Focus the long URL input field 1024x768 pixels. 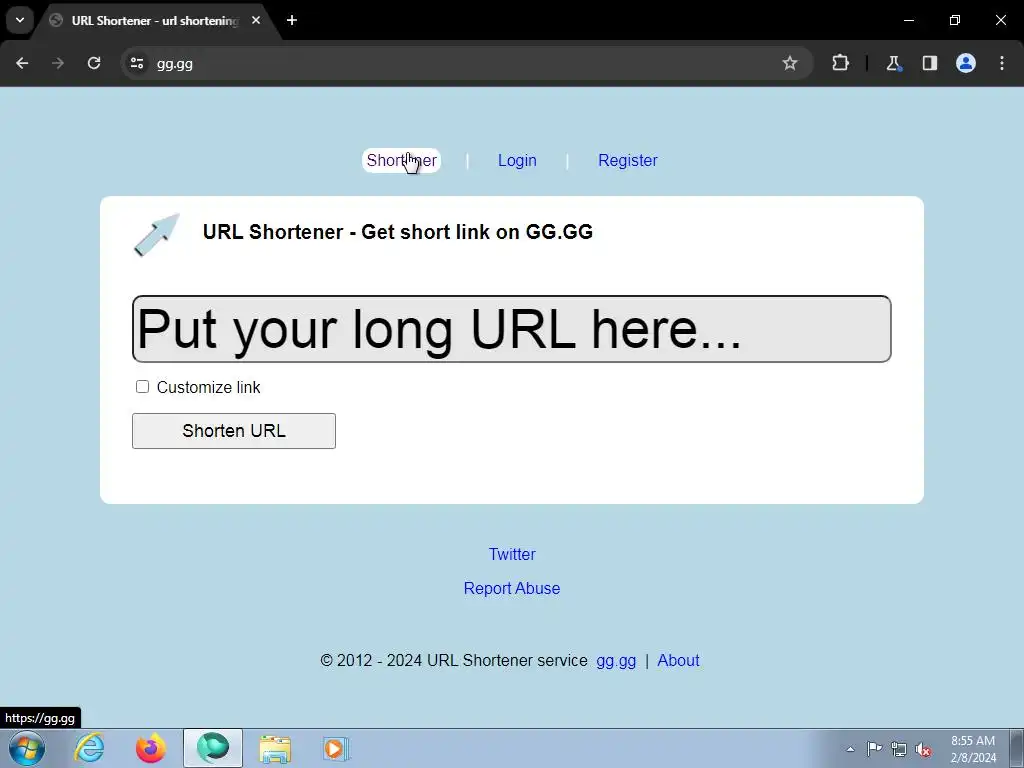pyautogui.click(x=511, y=329)
